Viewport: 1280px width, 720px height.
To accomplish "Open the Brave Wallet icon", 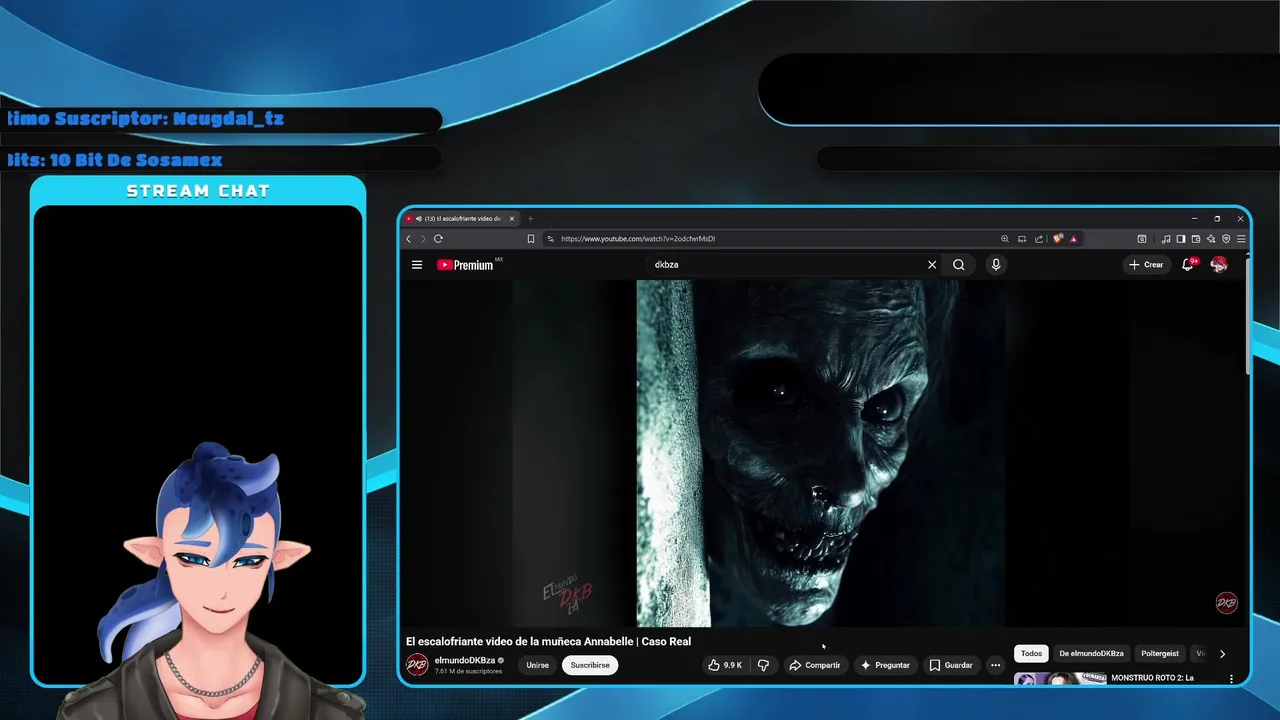I will tap(1196, 239).
